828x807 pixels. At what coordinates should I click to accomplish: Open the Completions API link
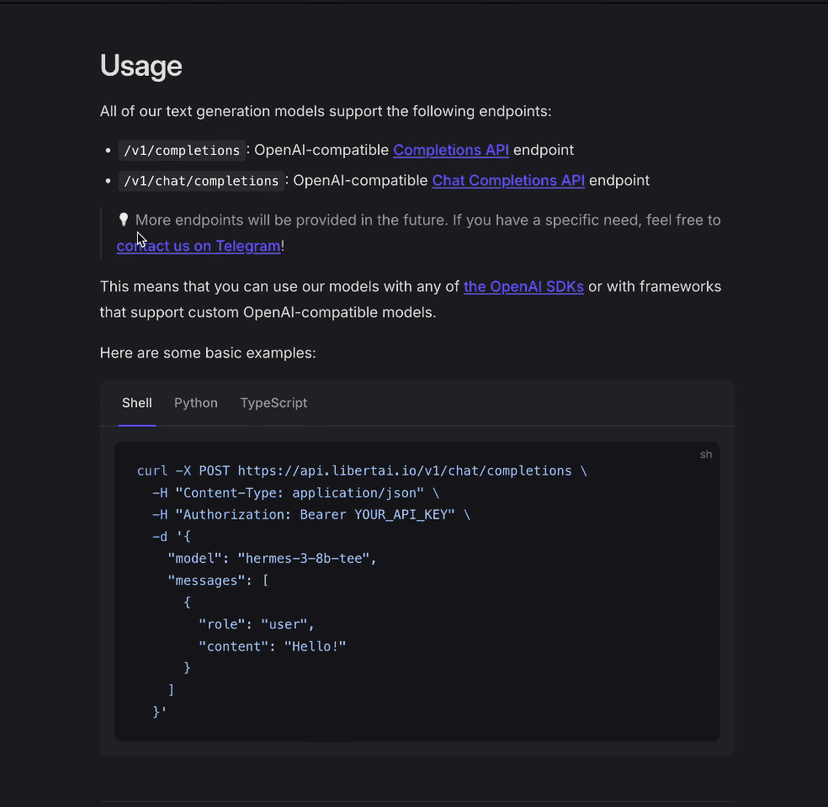tap(450, 150)
